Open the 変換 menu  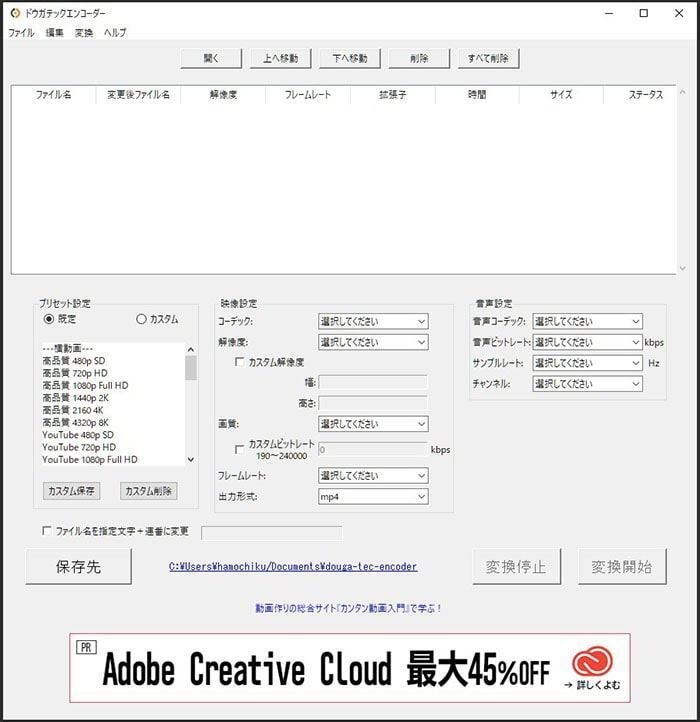[84, 33]
